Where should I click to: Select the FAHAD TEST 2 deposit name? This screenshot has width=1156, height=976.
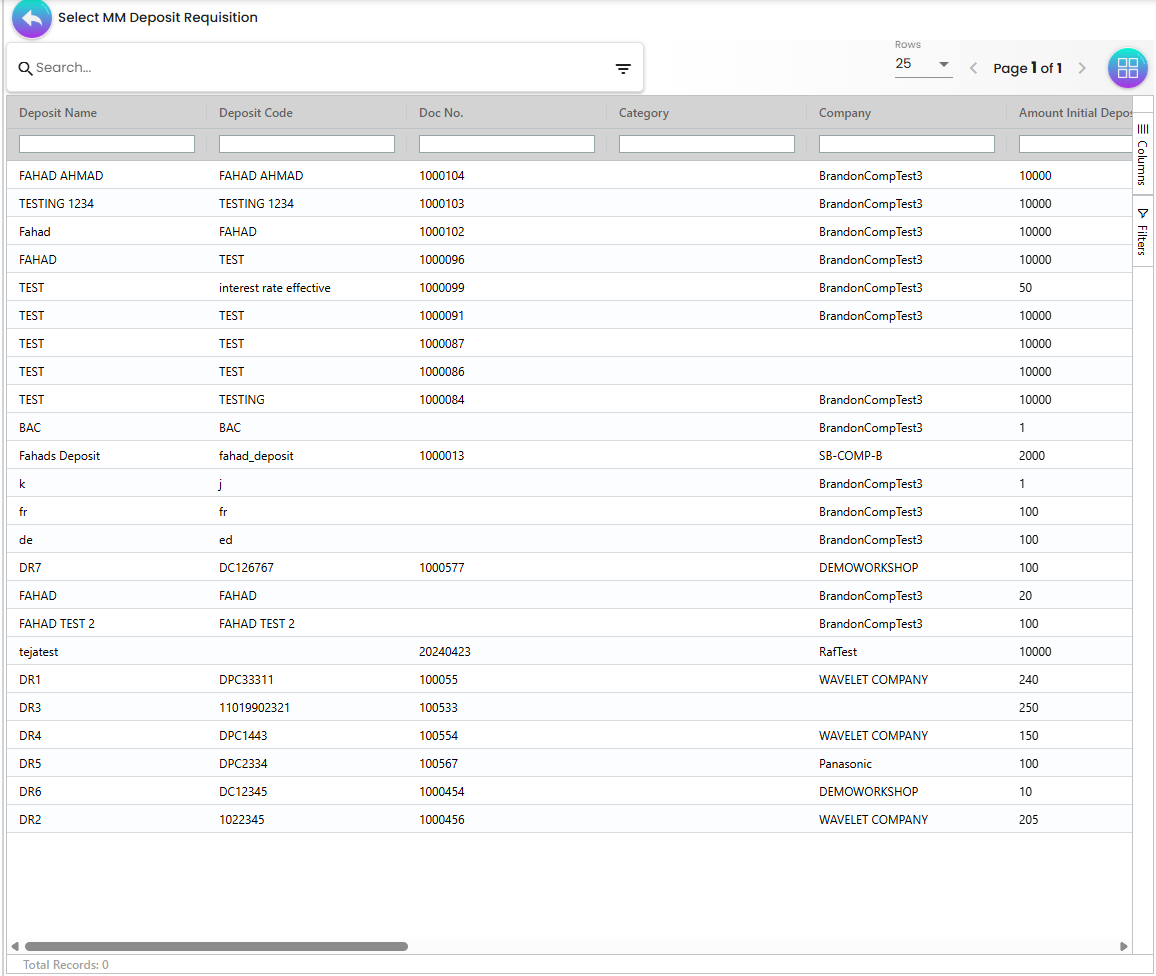[x=57, y=624]
